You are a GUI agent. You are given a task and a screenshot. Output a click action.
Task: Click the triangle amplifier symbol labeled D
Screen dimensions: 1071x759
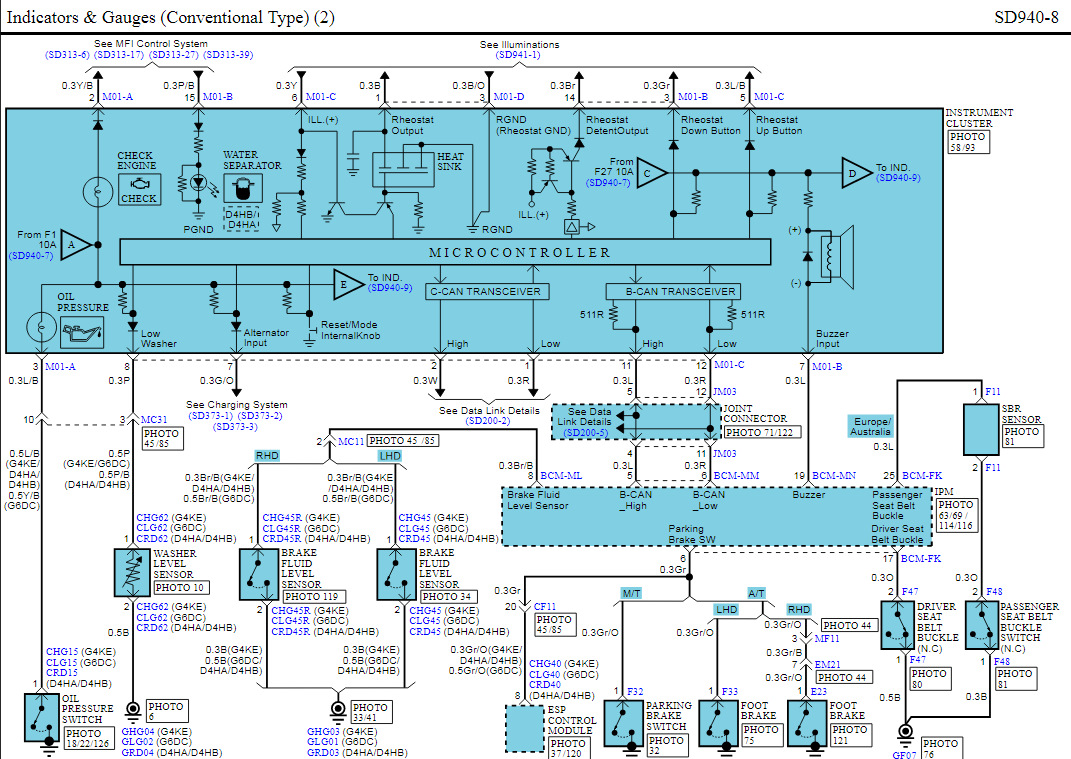pyautogui.click(x=857, y=173)
